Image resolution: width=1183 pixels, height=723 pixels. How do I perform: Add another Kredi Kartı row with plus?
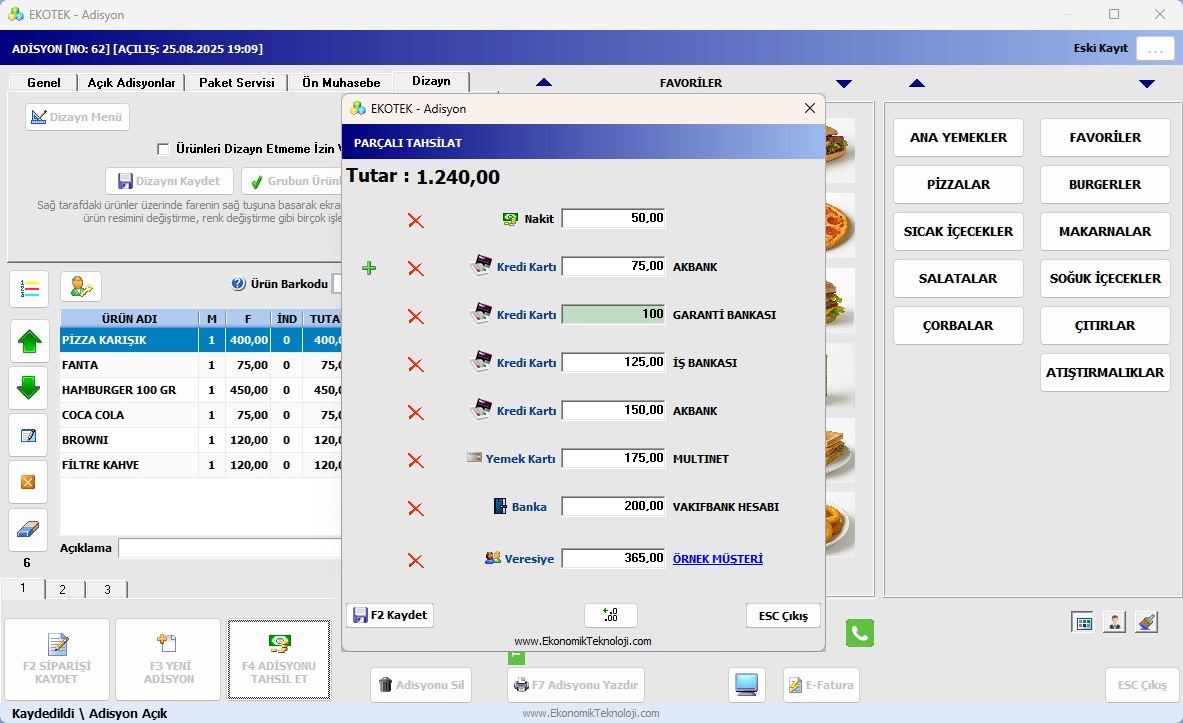369,268
